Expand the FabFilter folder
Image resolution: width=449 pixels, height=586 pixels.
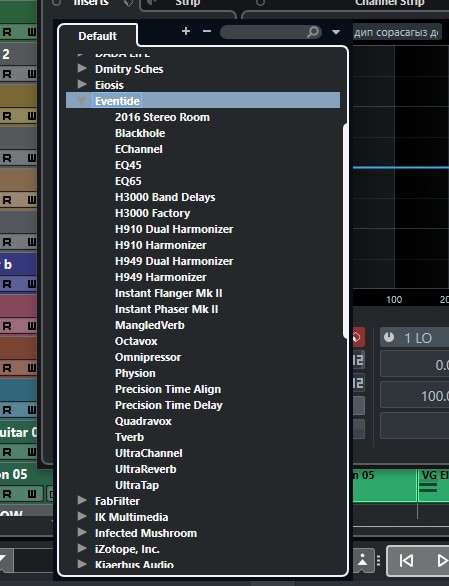pos(82,500)
